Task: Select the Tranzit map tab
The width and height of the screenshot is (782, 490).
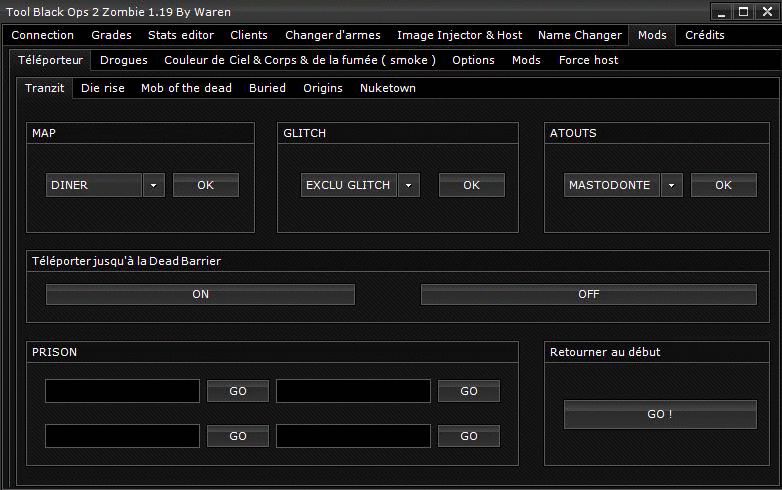Action: coord(45,88)
